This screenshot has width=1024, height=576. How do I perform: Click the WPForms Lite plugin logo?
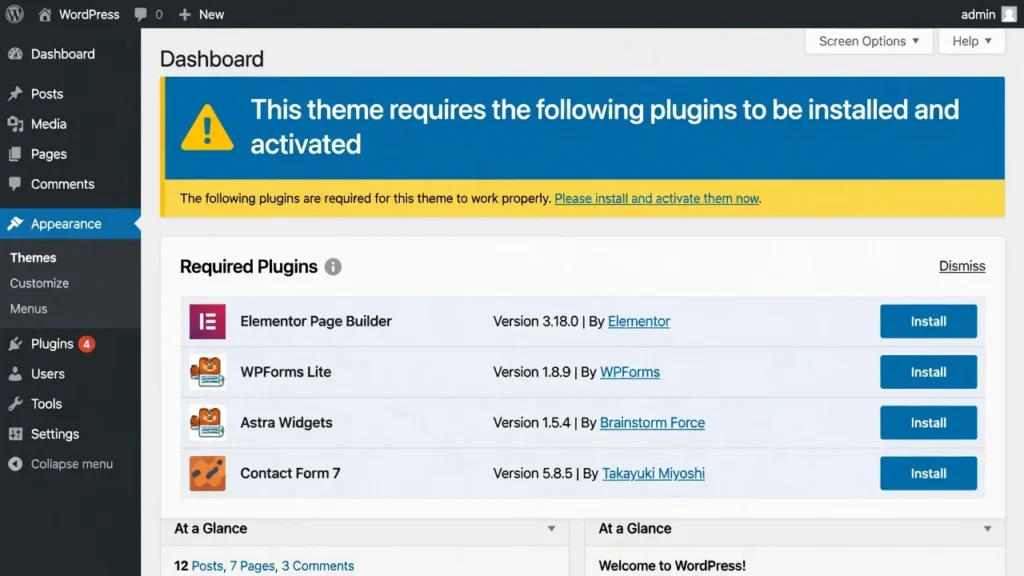click(x=208, y=372)
